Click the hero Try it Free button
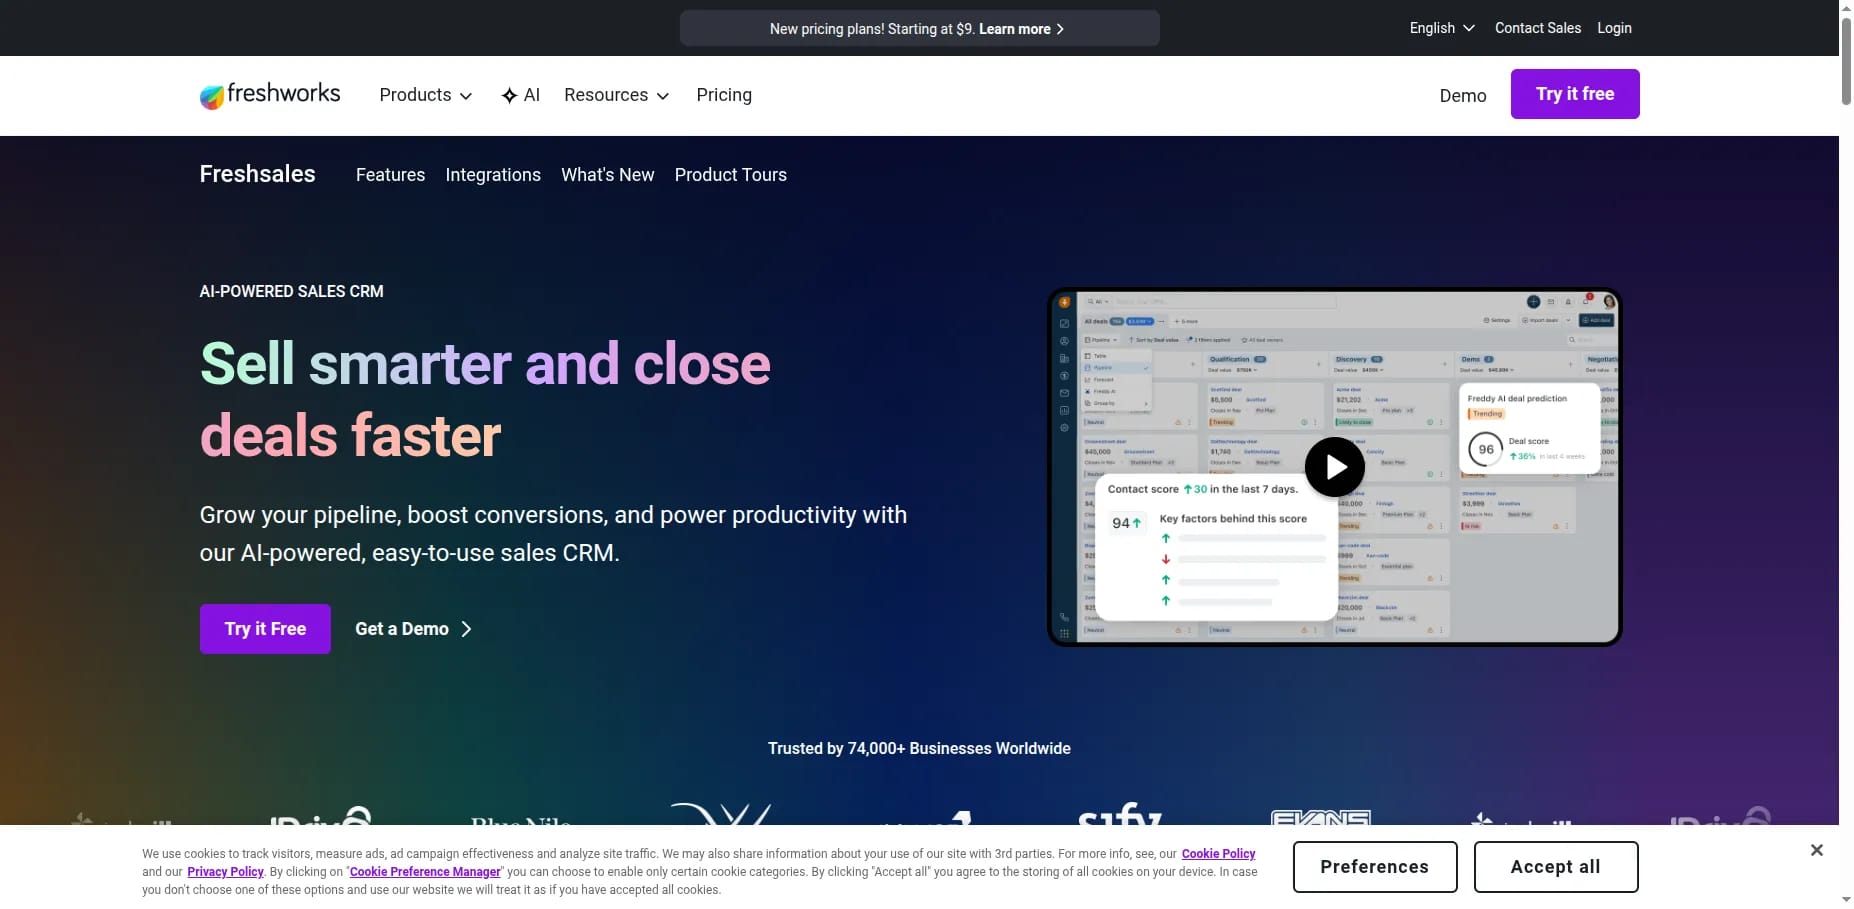 coord(265,629)
